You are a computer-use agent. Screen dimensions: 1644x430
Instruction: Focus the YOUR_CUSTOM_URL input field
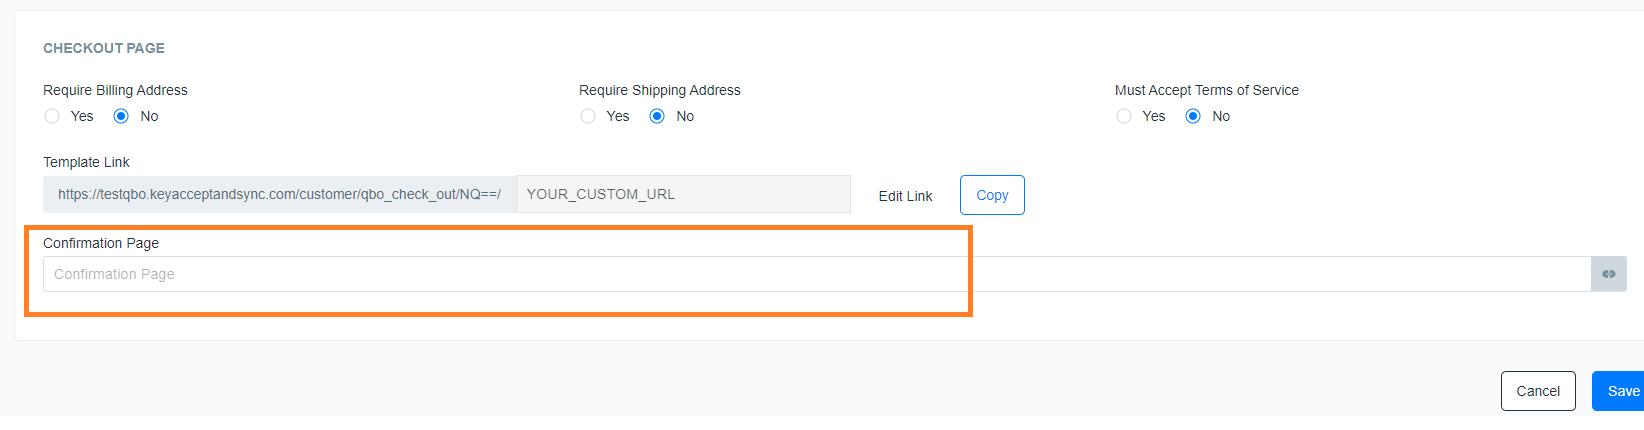(x=683, y=194)
